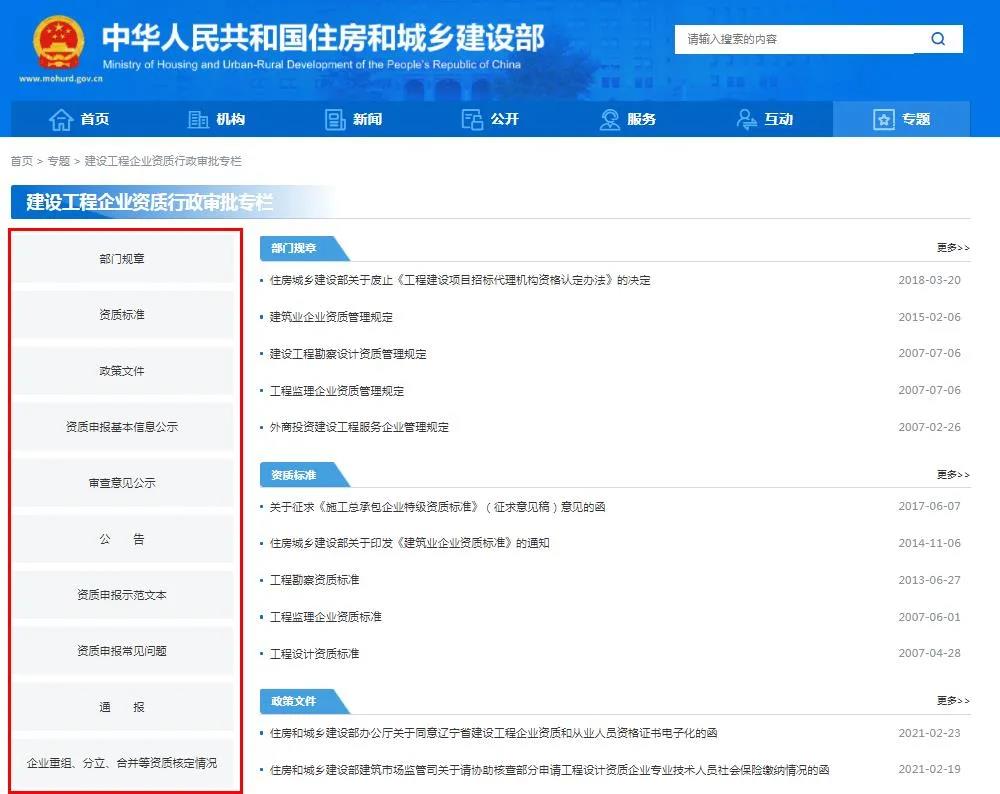Go to 首页 in the breadcrumb
The image size is (1000, 794).
click(22, 161)
